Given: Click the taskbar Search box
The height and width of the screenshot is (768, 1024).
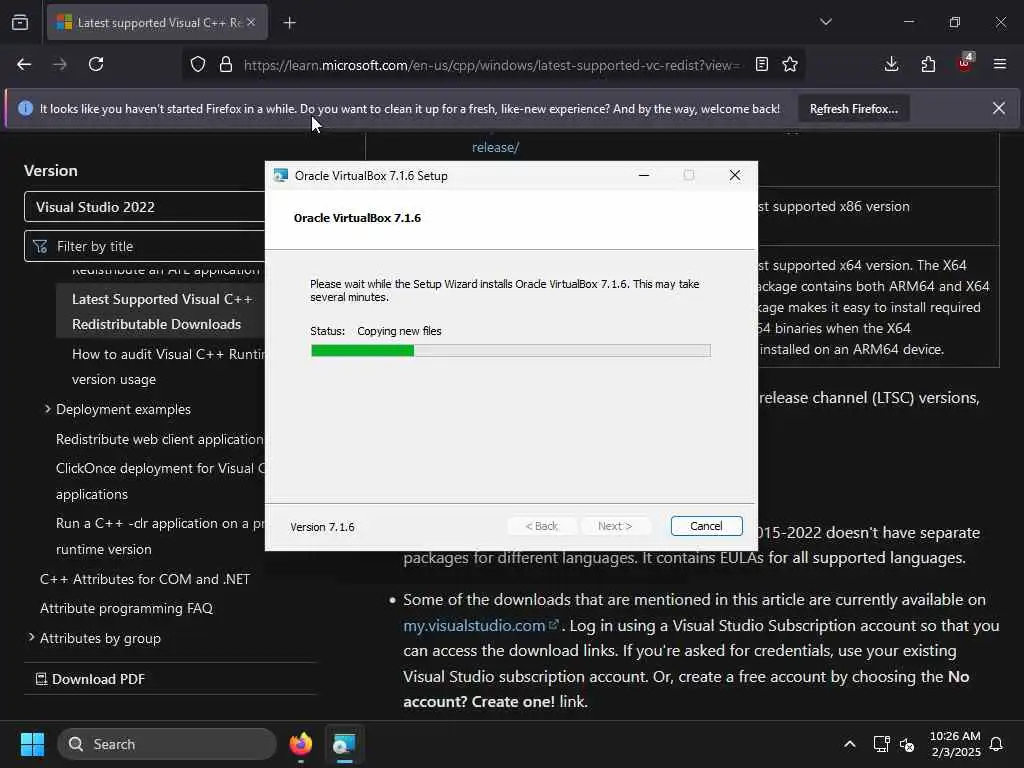Looking at the screenshot, I should coord(167,744).
